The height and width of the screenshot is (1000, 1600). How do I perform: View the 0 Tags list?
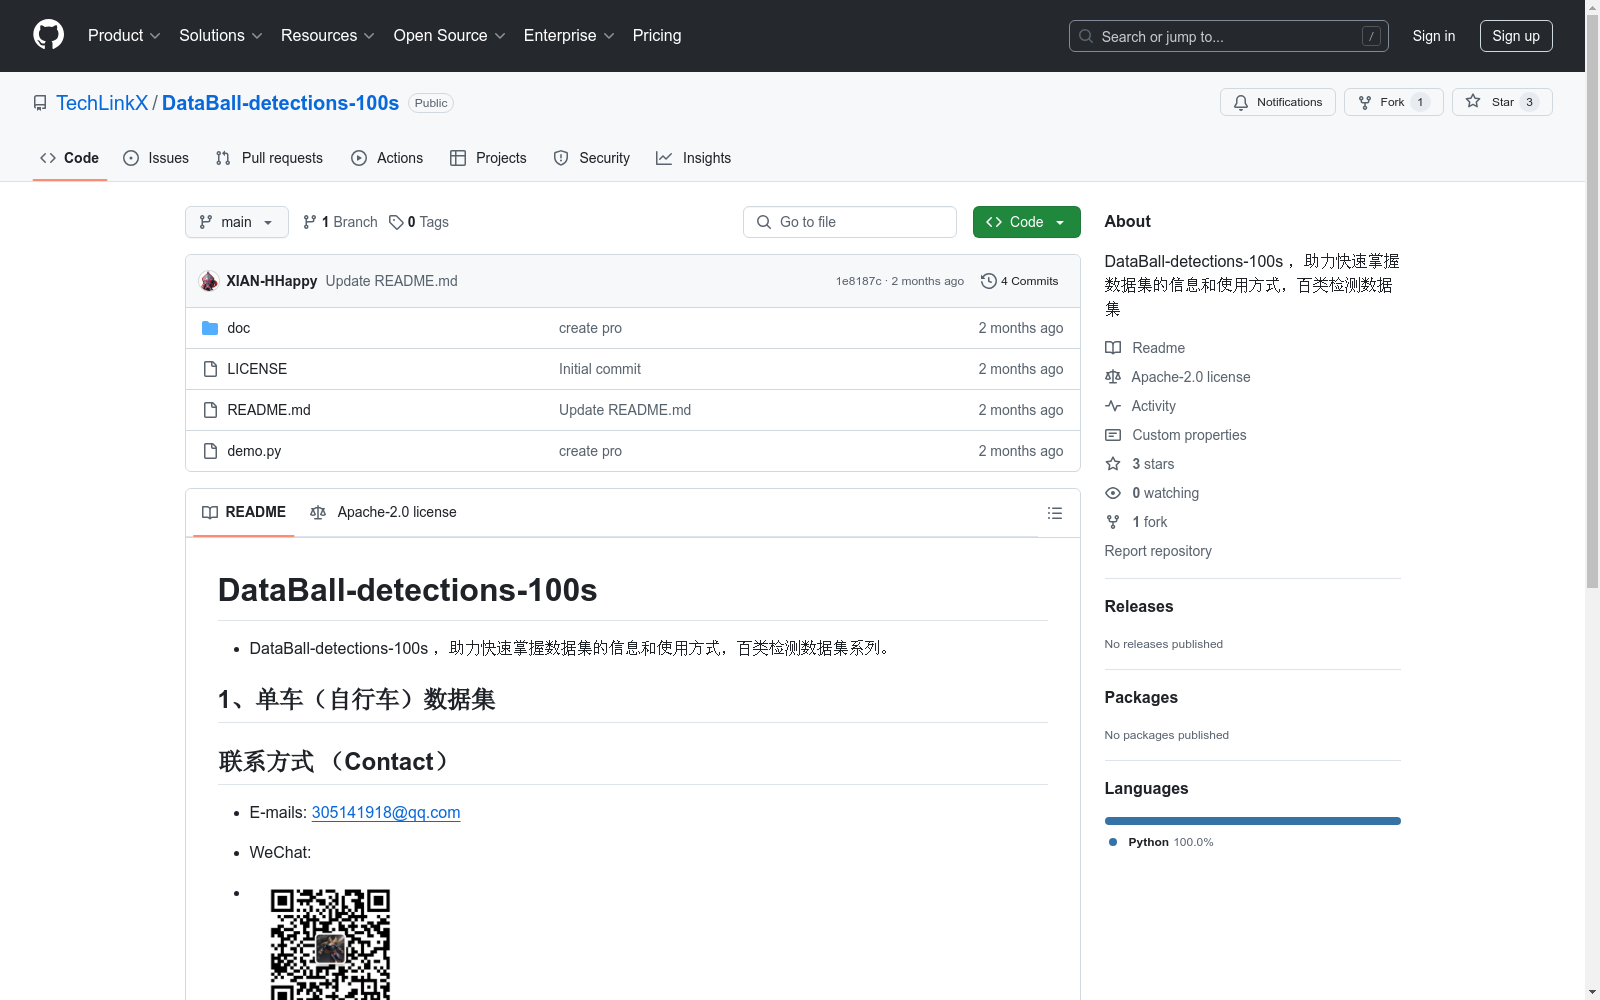(419, 222)
